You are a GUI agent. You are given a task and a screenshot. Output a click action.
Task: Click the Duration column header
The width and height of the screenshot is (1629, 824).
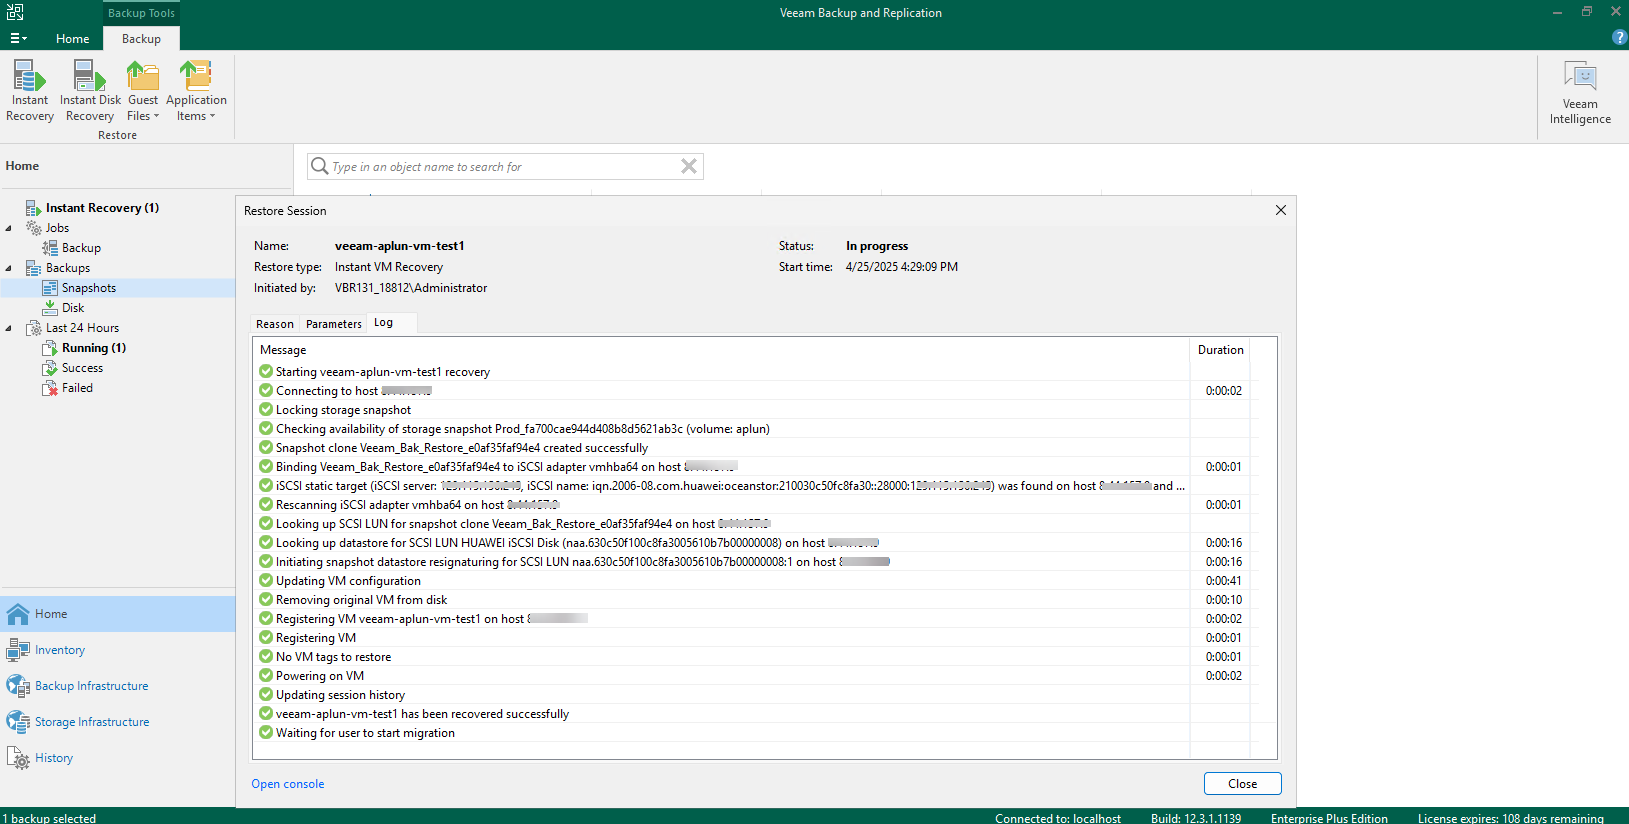tap(1220, 350)
